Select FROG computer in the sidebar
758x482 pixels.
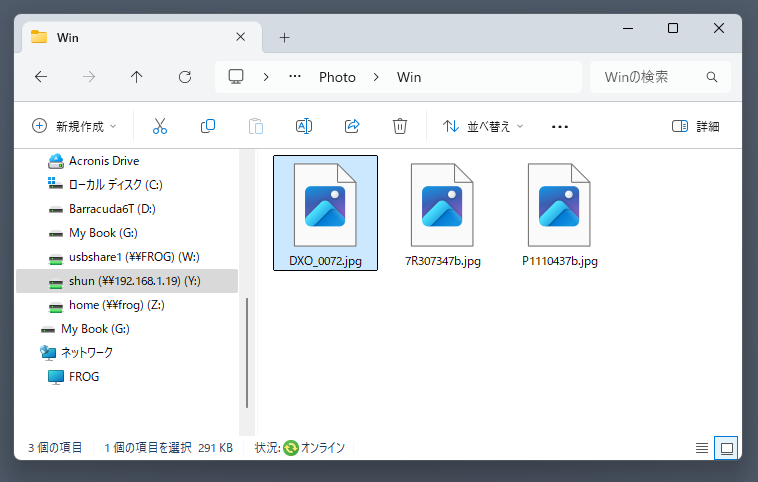(x=127, y=377)
